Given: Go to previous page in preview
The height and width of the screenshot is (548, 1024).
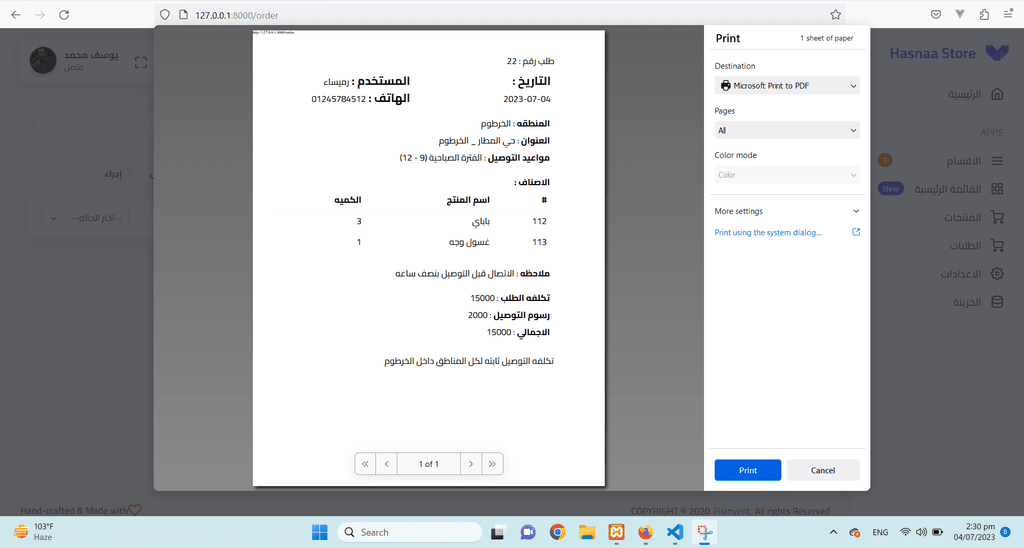Looking at the screenshot, I should click(x=387, y=464).
